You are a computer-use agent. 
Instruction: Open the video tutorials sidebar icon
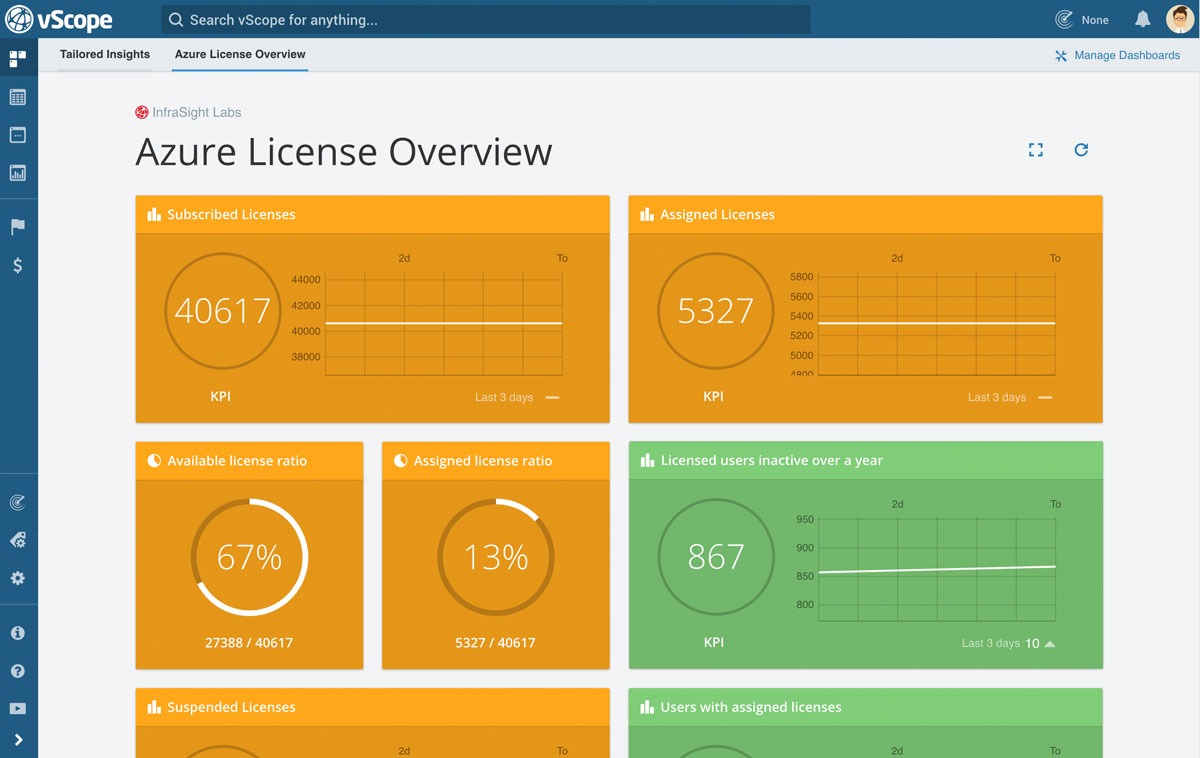click(x=17, y=709)
